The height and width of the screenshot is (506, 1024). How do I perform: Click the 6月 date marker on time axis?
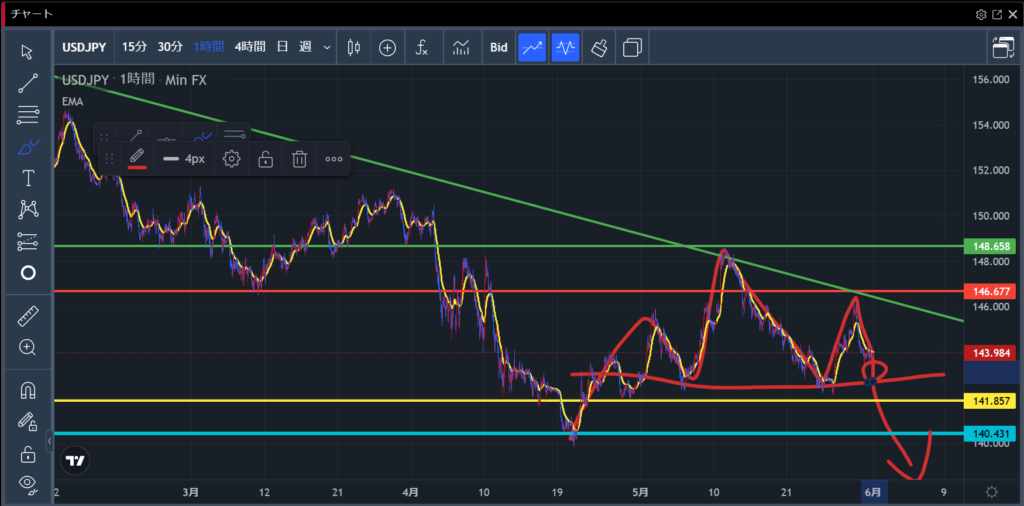click(x=876, y=492)
